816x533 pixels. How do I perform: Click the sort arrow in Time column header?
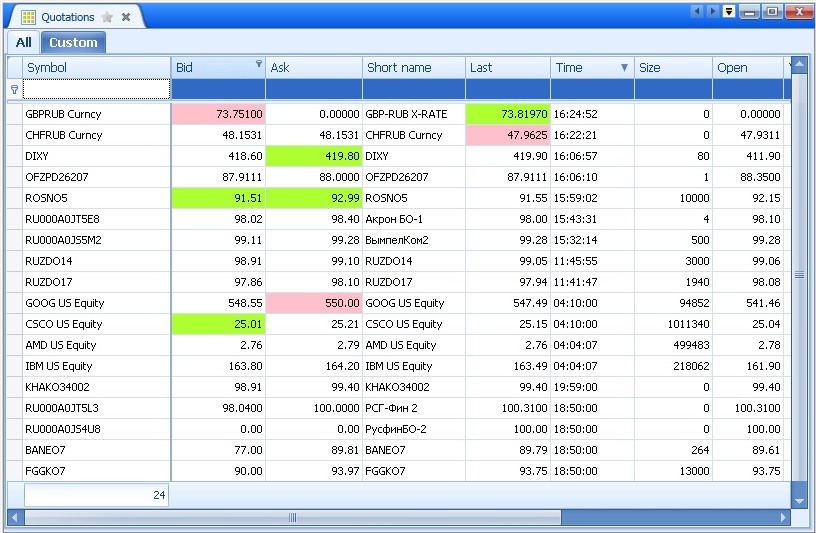(625, 68)
